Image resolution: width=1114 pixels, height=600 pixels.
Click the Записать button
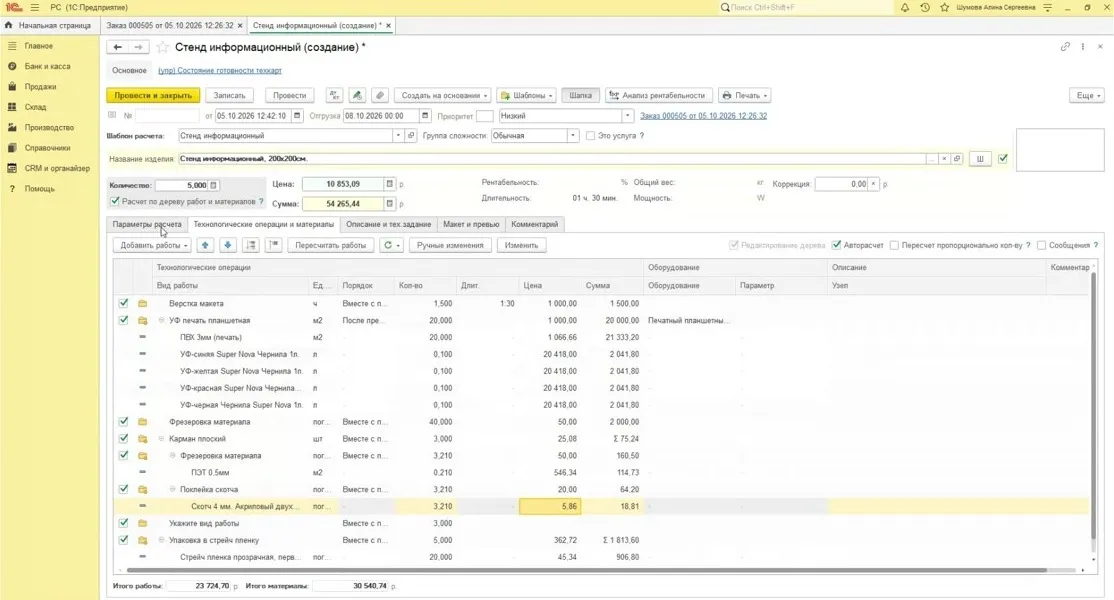(229, 95)
